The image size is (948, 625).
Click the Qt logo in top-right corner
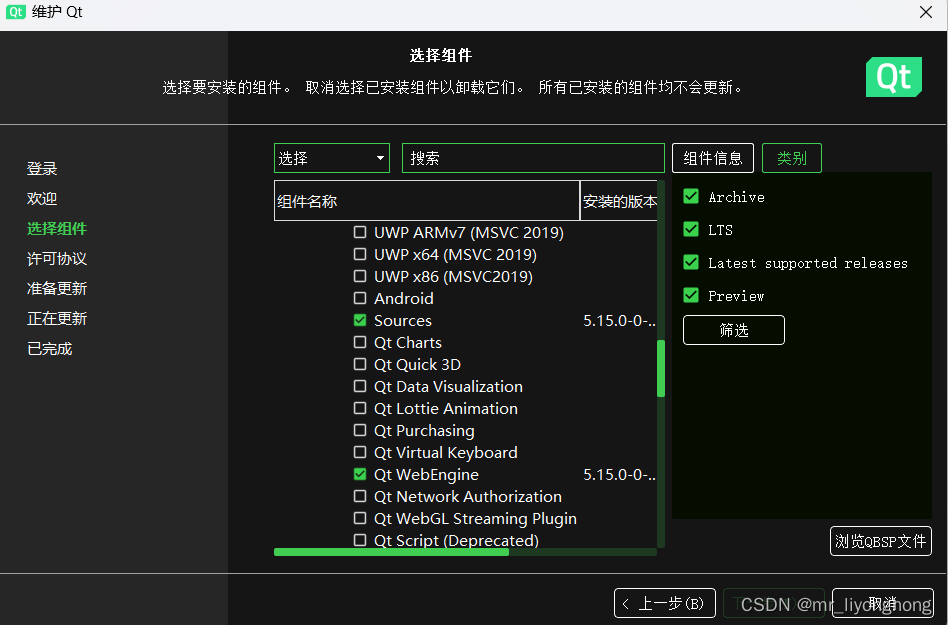[x=893, y=76]
